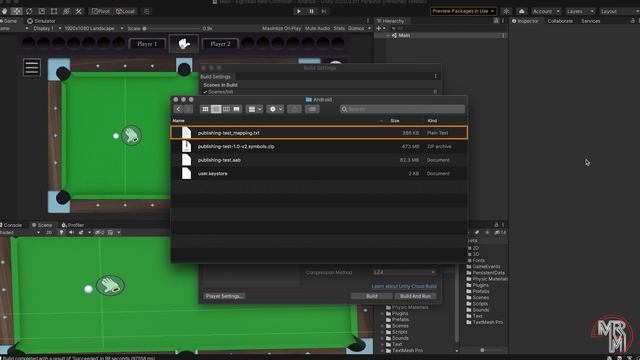Go back in the Finder window
This screenshot has height=360, width=640.
coord(178,109)
